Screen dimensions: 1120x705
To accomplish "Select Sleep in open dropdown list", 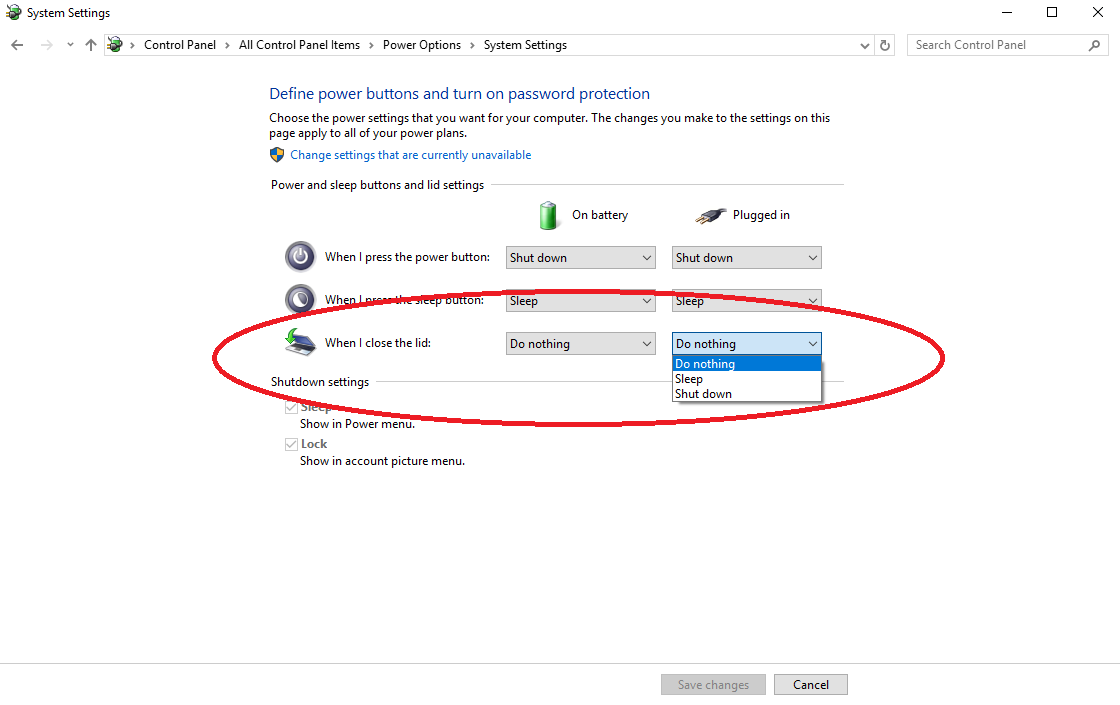I will point(746,379).
